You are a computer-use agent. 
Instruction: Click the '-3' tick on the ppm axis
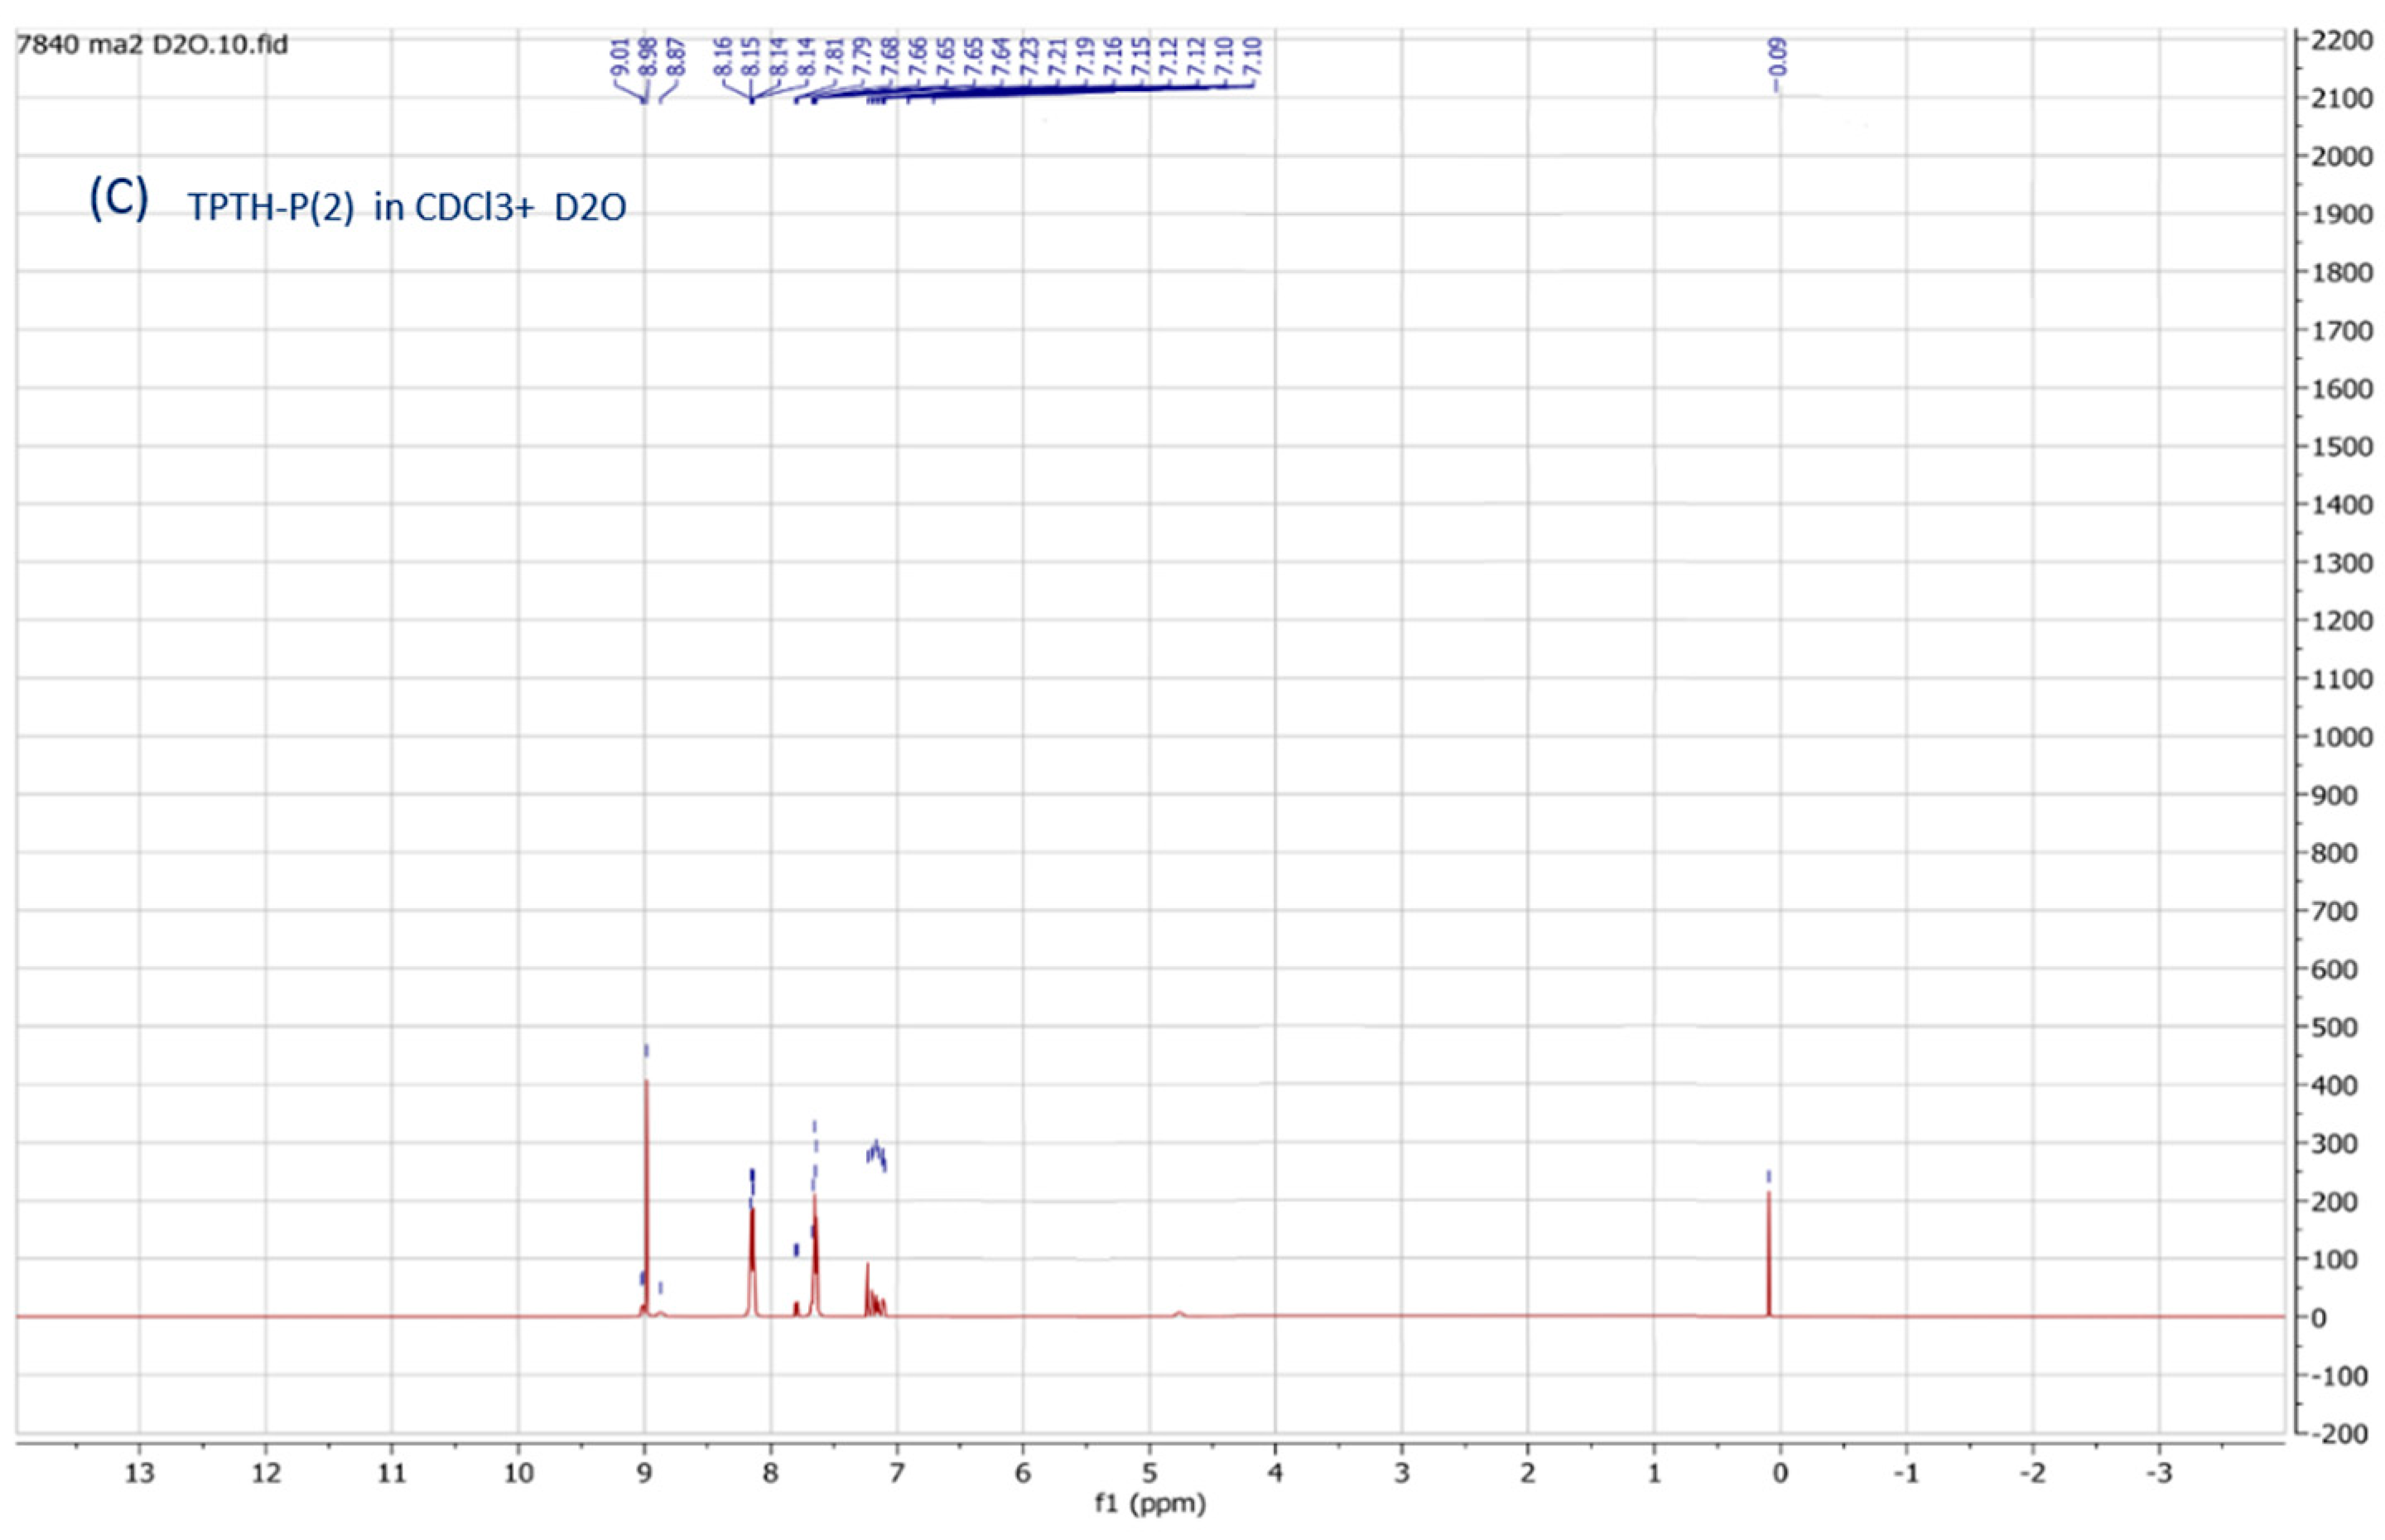click(2158, 1474)
